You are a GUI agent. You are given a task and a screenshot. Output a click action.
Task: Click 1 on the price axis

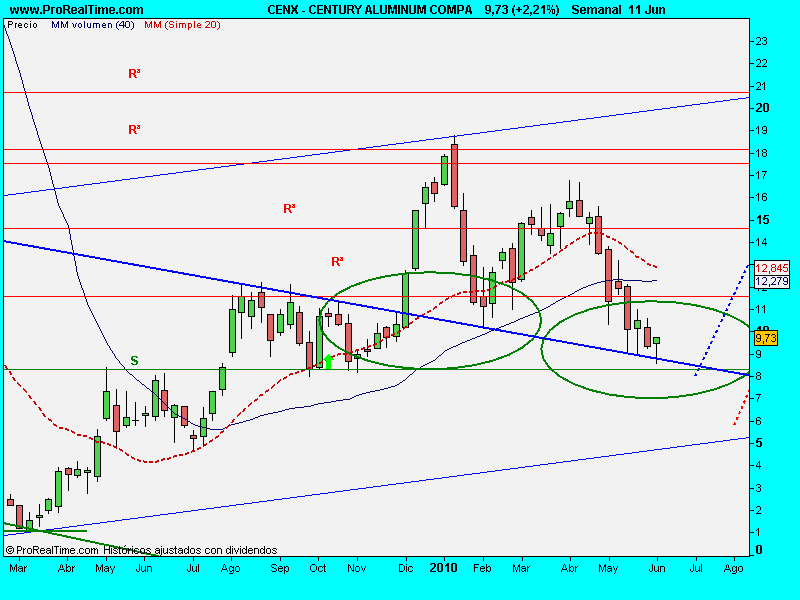click(759, 532)
